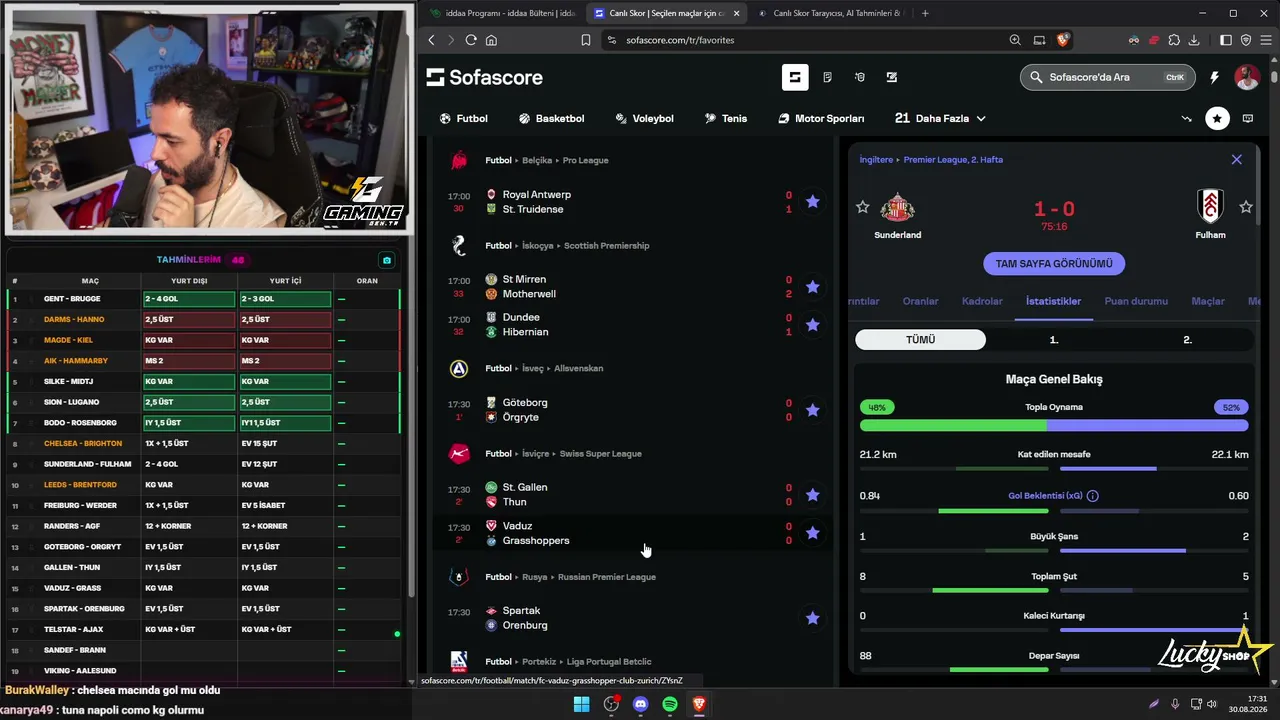
Task: Open the Swiss Super League link
Action: [600, 454]
